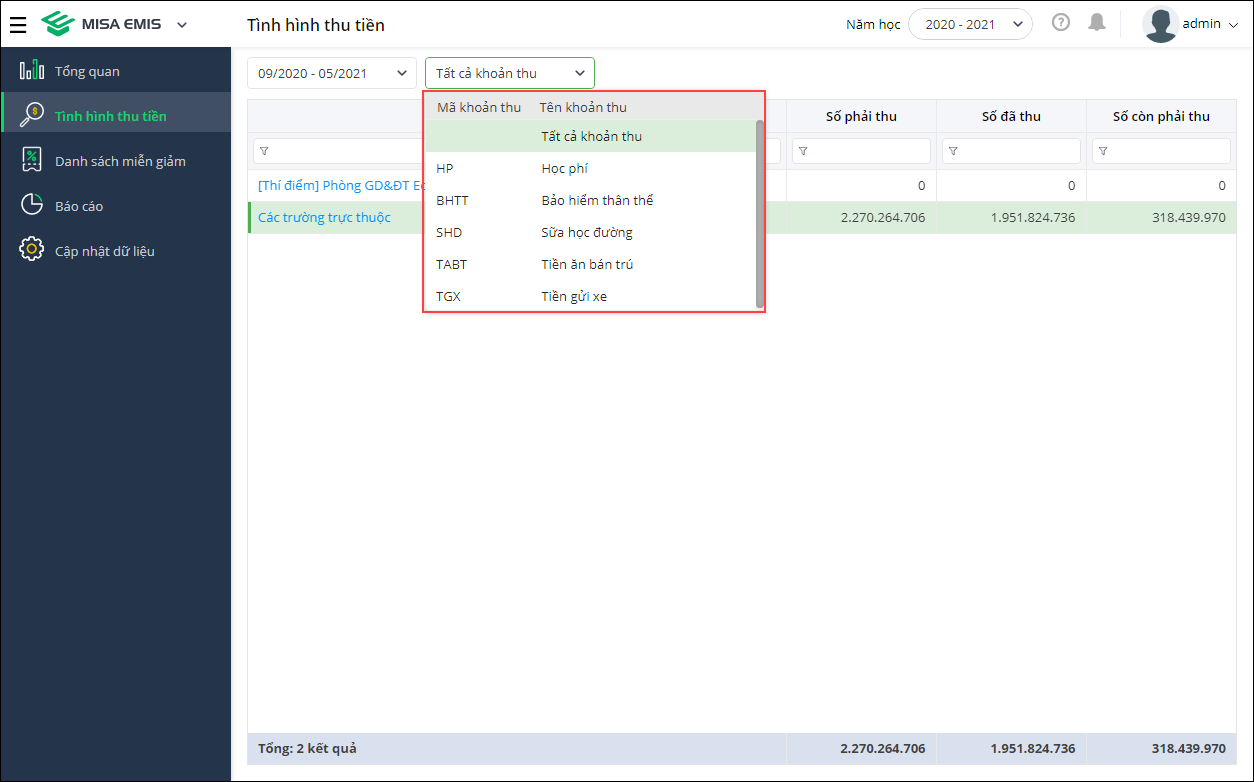
Task: Click filter funnel icon under Số phải thu
Action: pyautogui.click(x=803, y=151)
